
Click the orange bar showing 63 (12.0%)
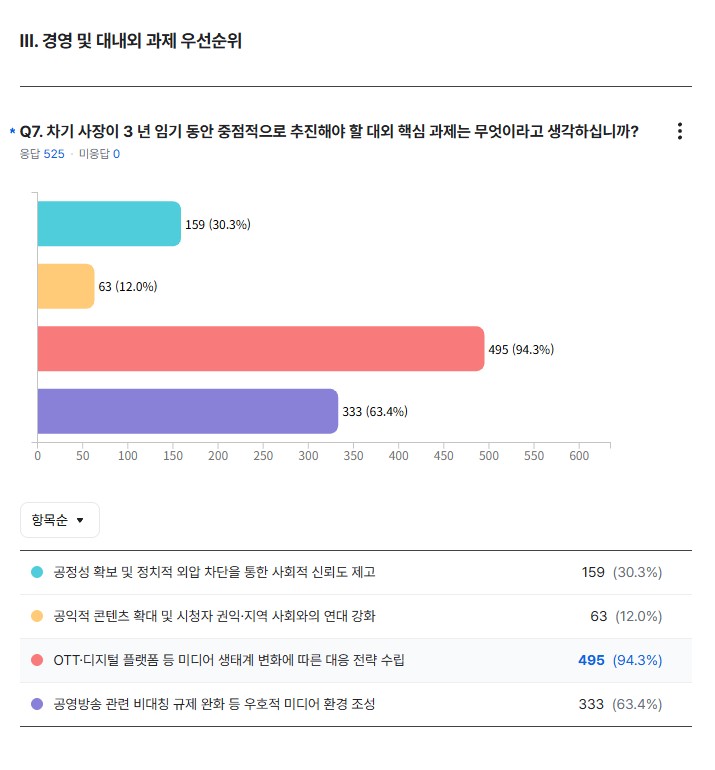point(66,286)
